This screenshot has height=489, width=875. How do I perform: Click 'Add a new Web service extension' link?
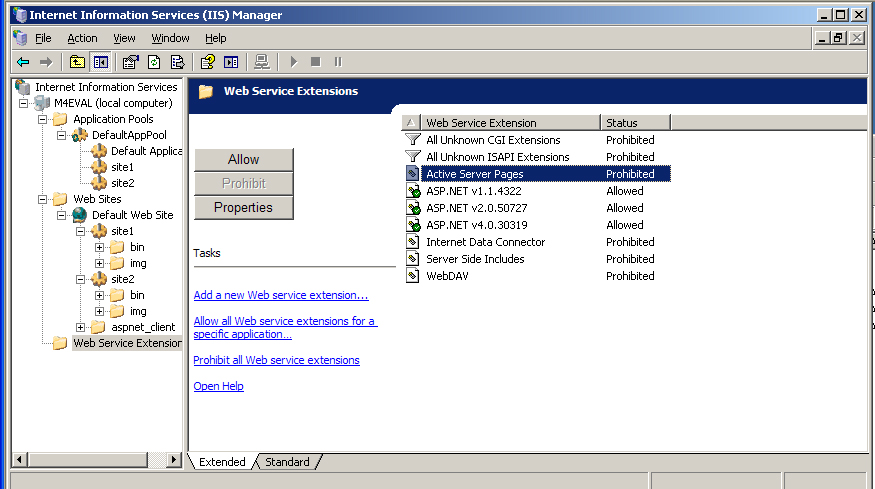280,295
